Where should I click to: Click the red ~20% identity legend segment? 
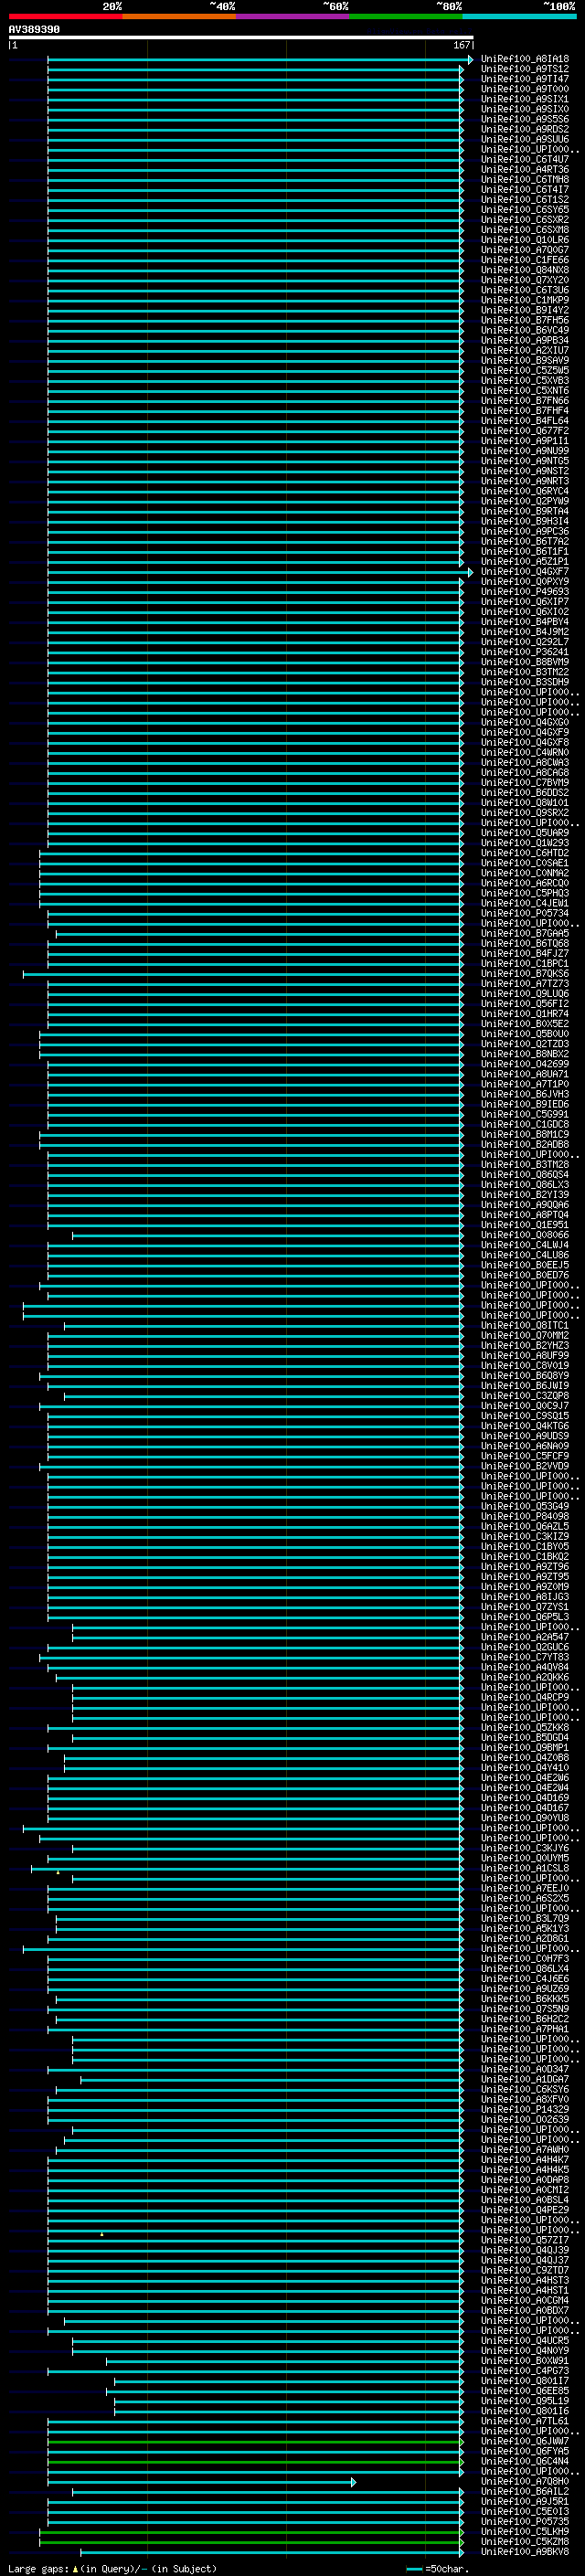tap(65, 16)
